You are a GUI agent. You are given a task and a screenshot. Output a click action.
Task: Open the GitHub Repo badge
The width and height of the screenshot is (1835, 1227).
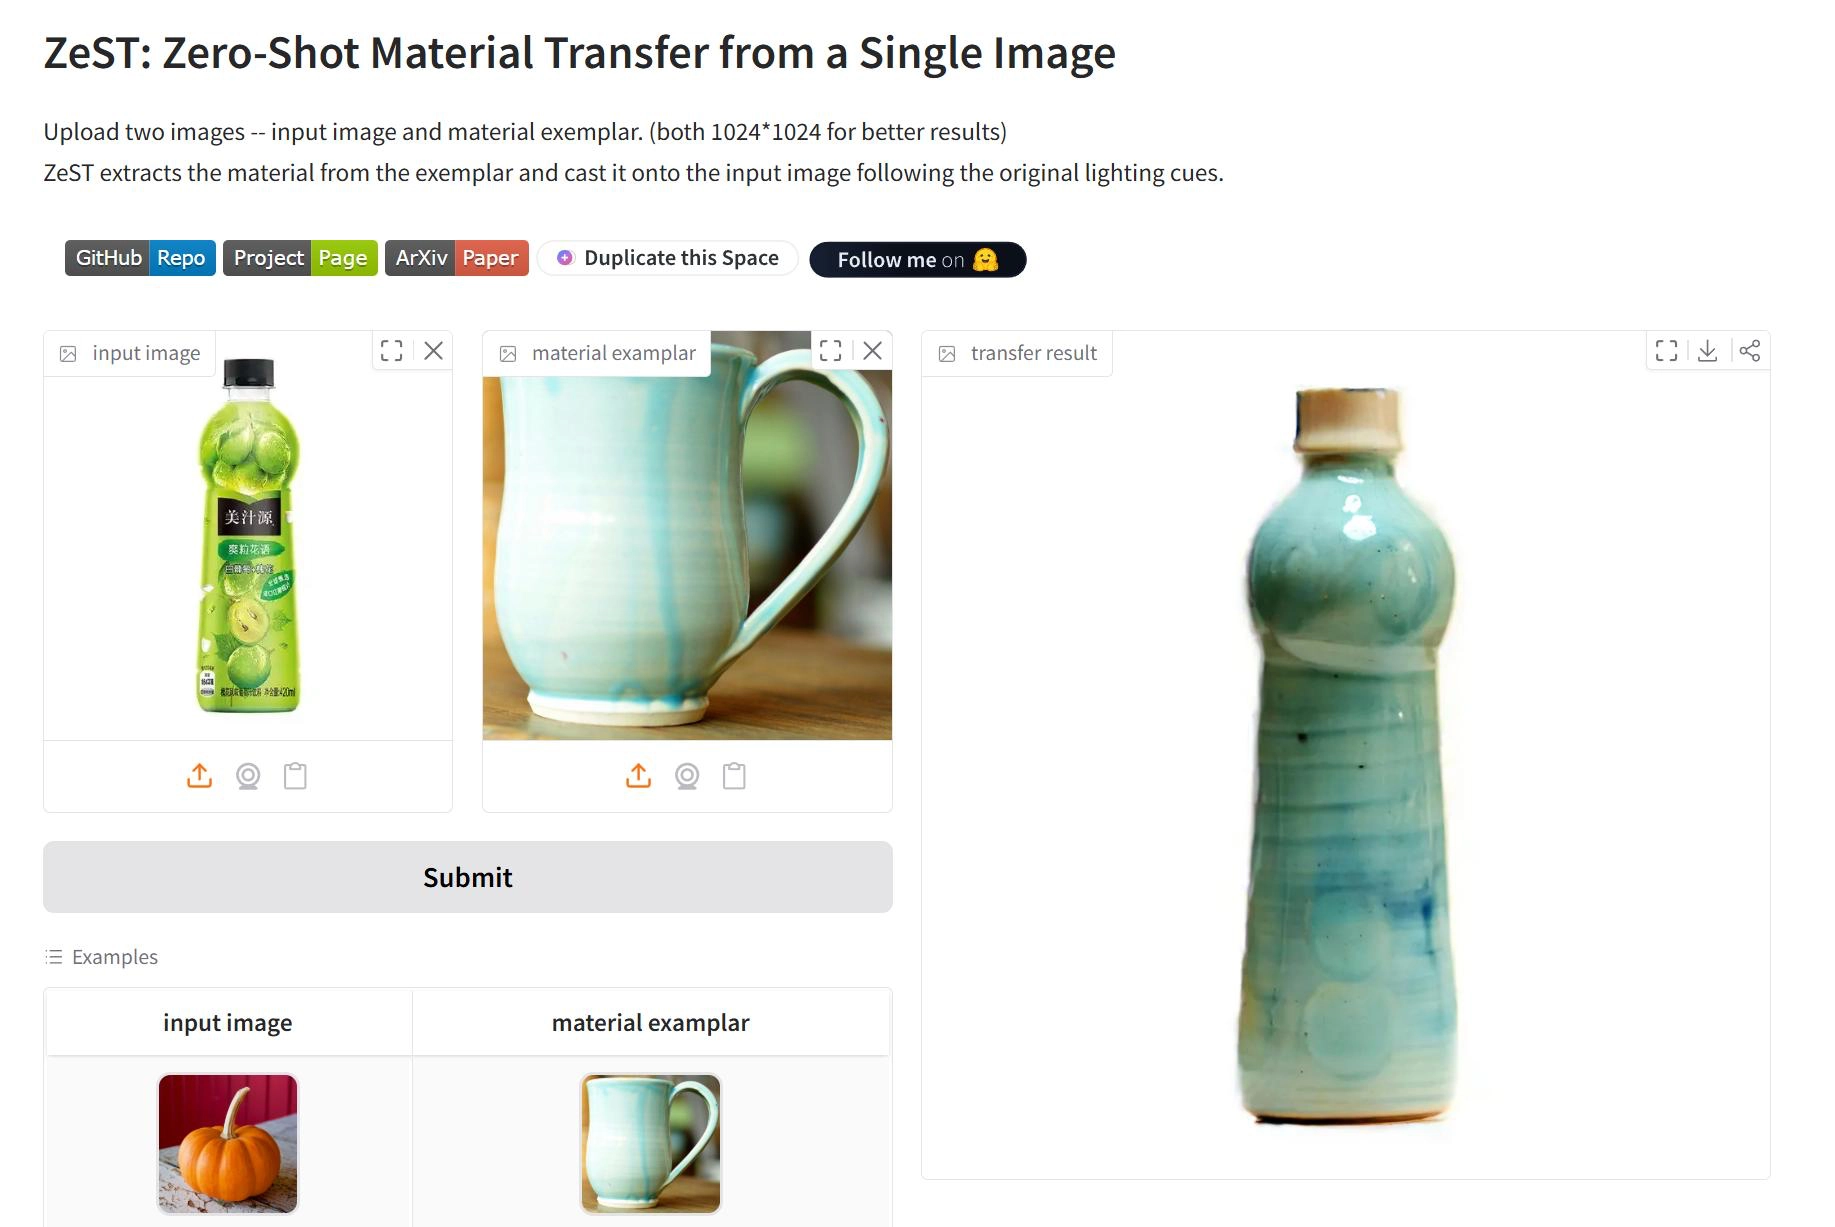140,258
